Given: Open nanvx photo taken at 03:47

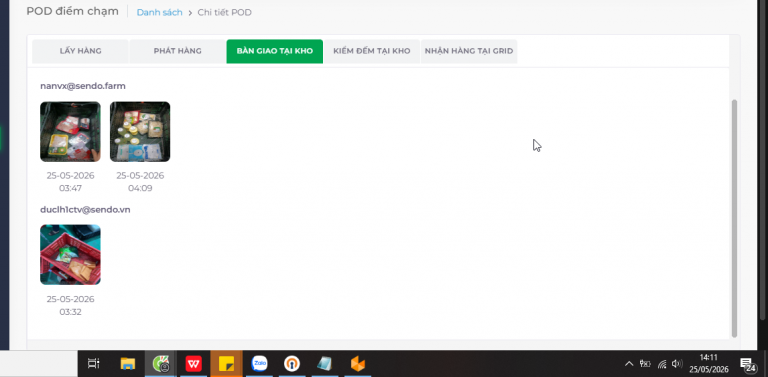Looking at the screenshot, I should click(x=70, y=132).
